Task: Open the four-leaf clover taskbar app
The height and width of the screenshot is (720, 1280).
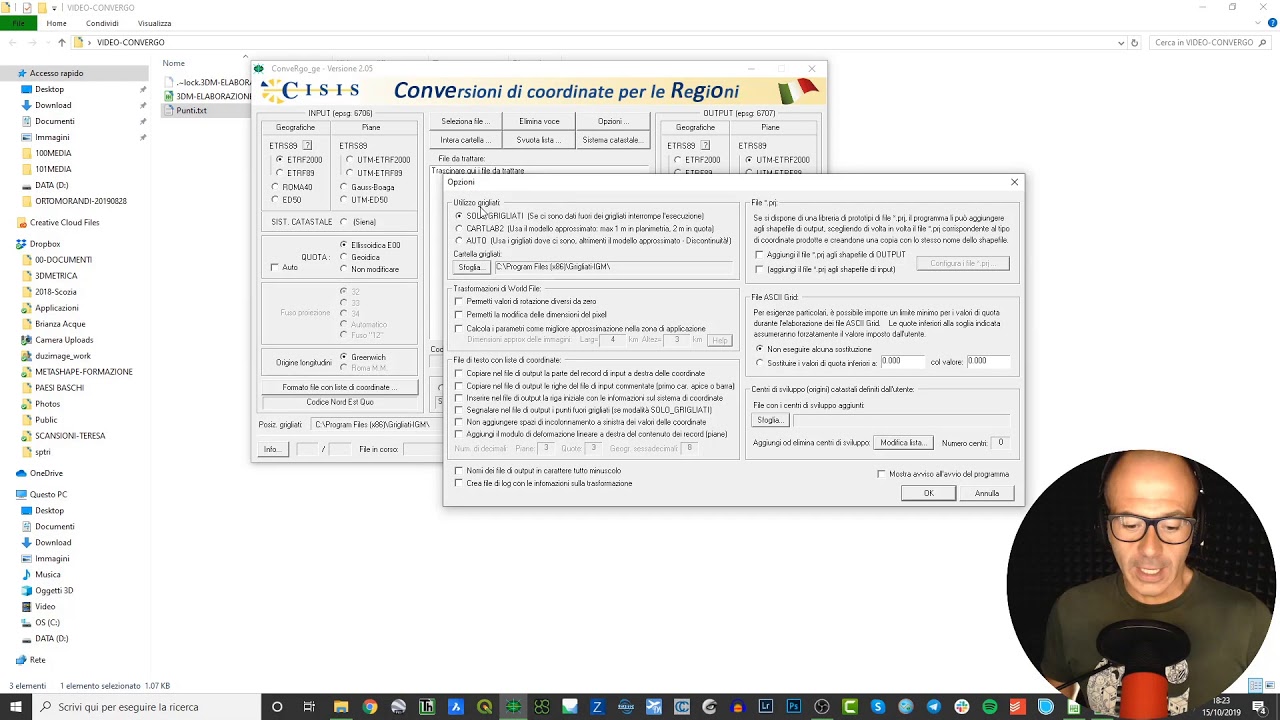Action: coord(541,707)
